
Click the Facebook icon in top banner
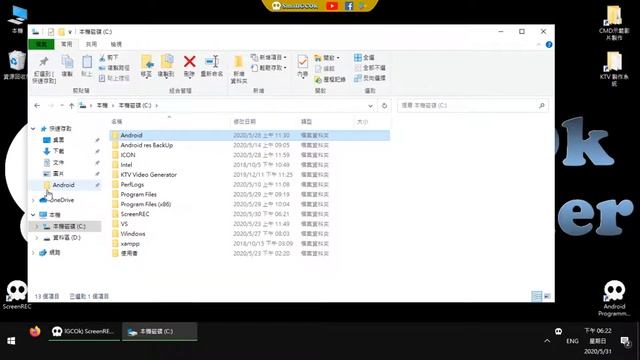pos(349,6)
